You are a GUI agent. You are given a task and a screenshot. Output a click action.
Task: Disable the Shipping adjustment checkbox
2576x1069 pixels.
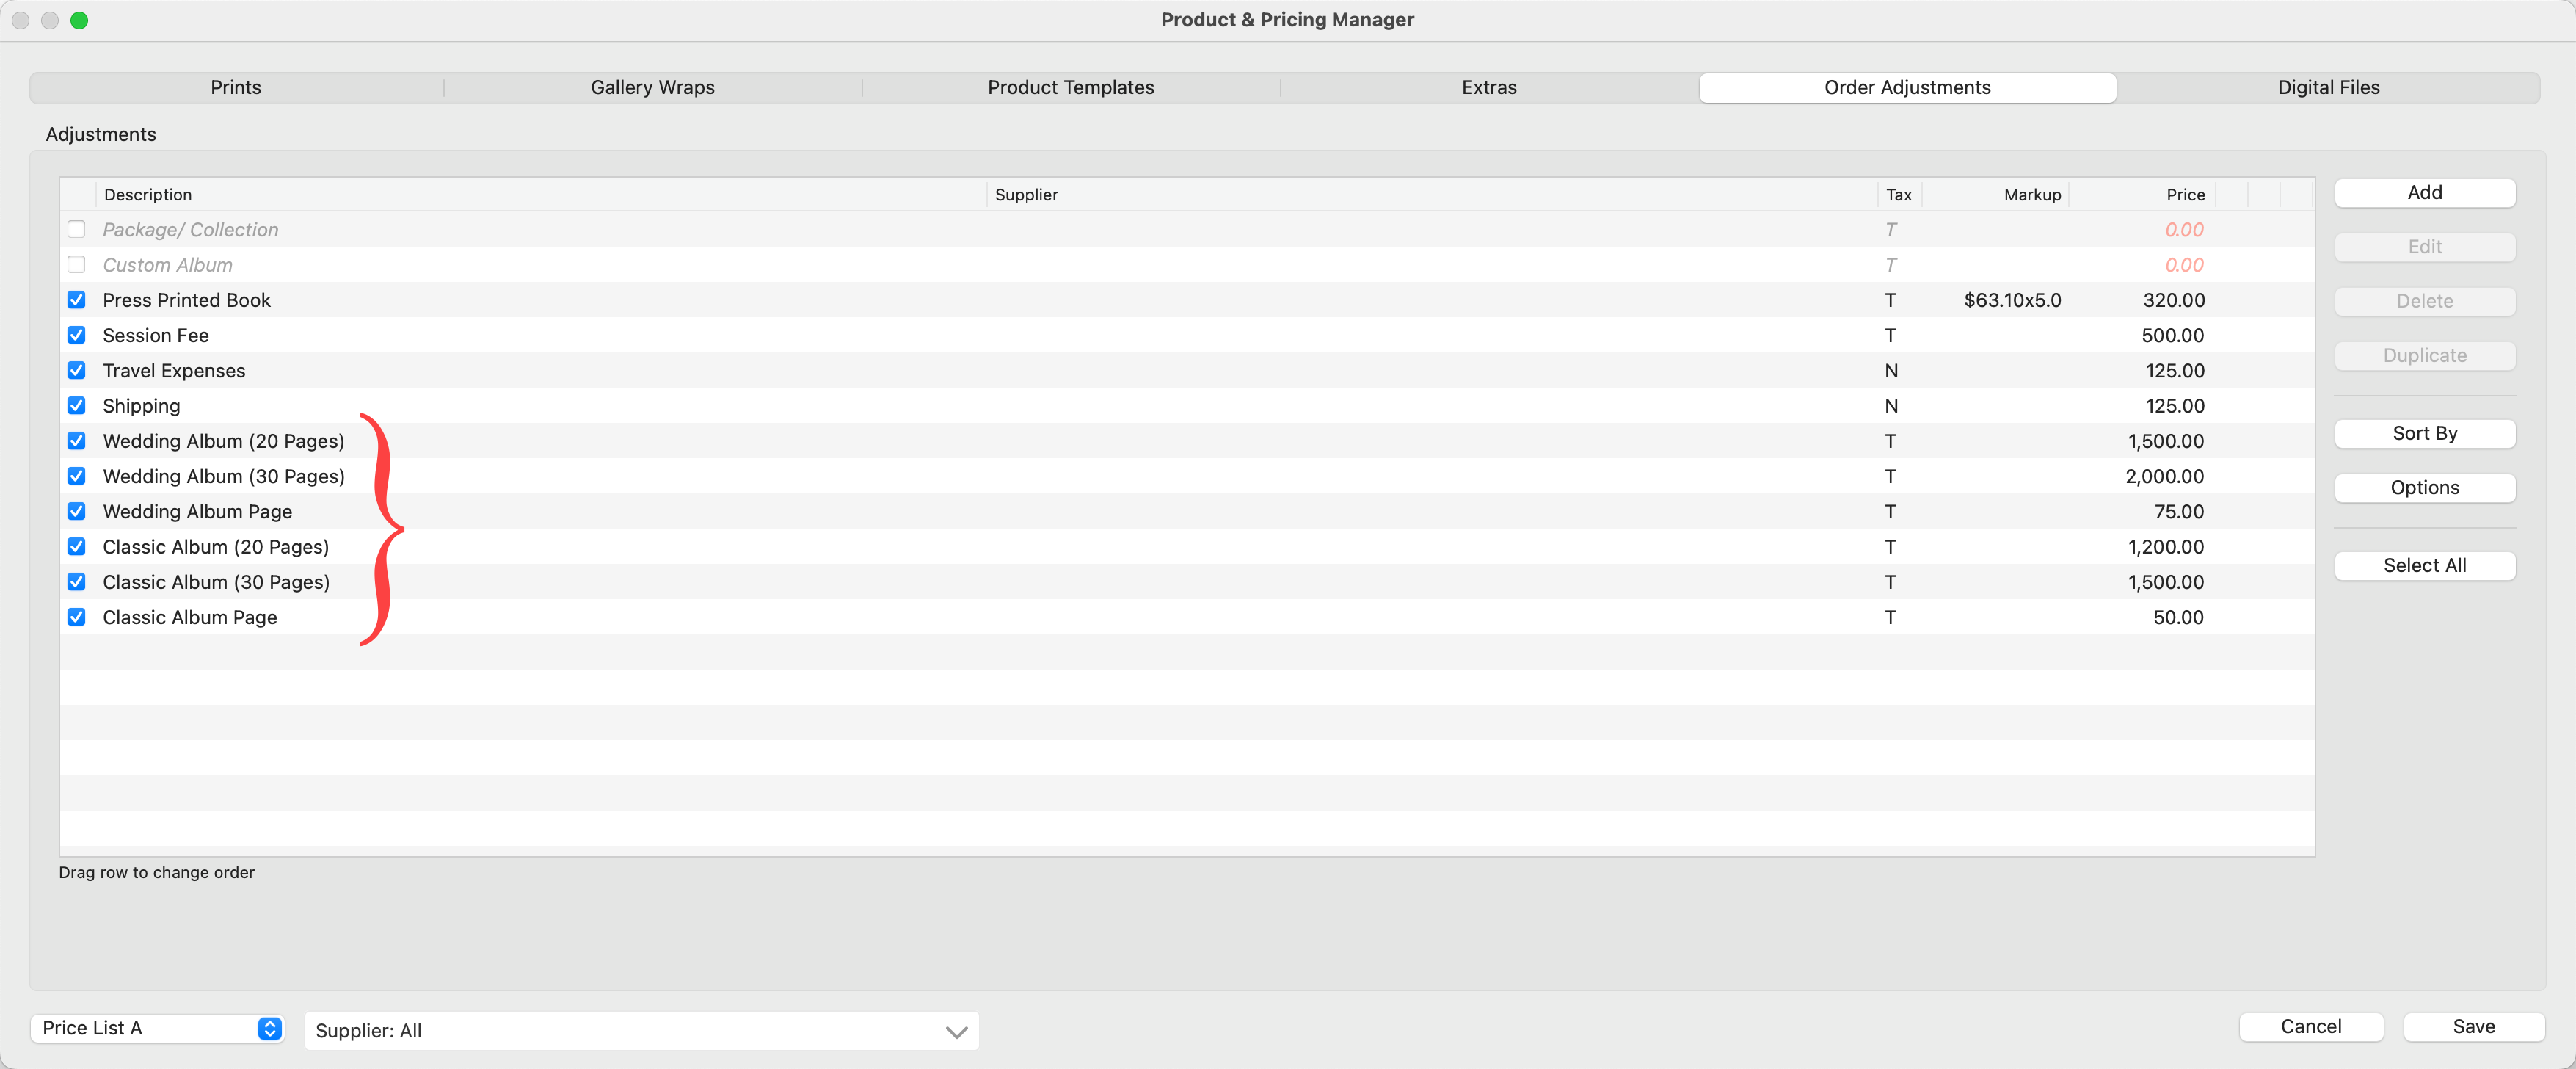[x=76, y=406]
